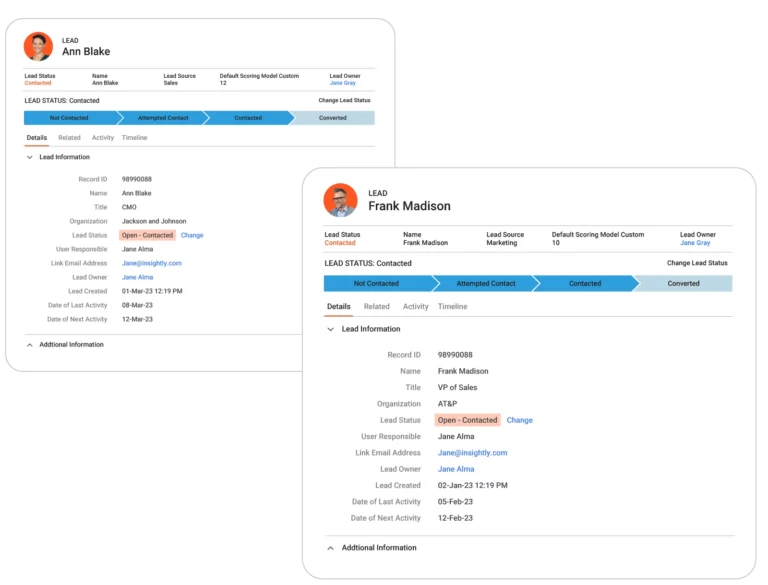Click Jane@insightly.com email on Frank Madison card

click(x=472, y=453)
